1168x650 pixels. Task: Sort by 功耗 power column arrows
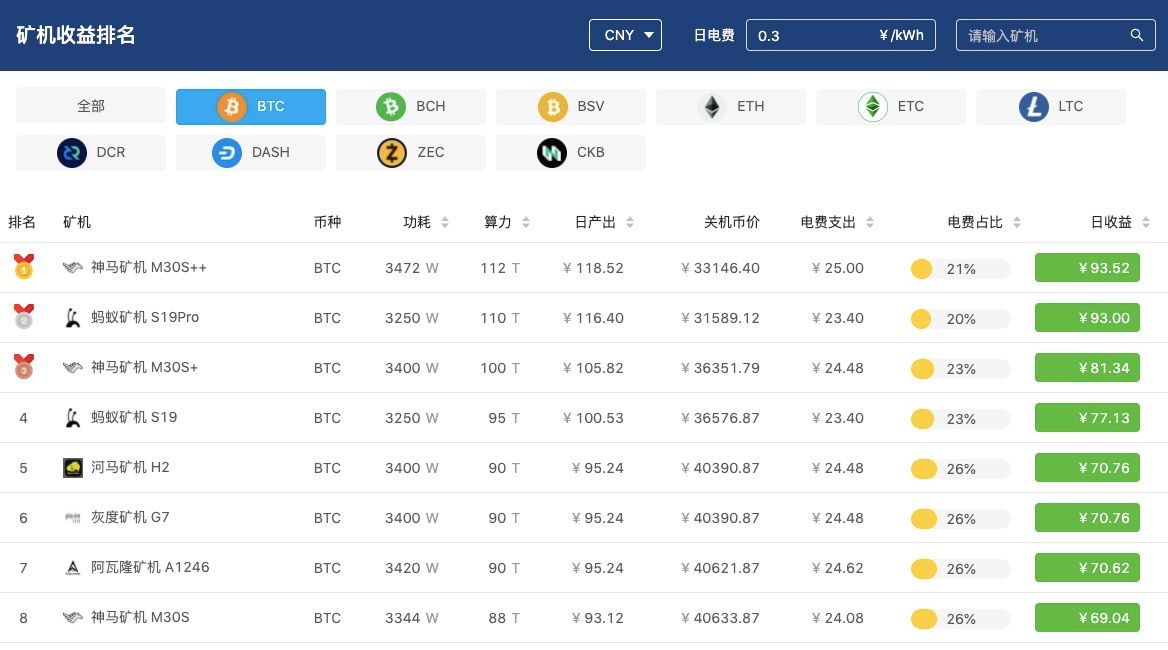tap(445, 222)
